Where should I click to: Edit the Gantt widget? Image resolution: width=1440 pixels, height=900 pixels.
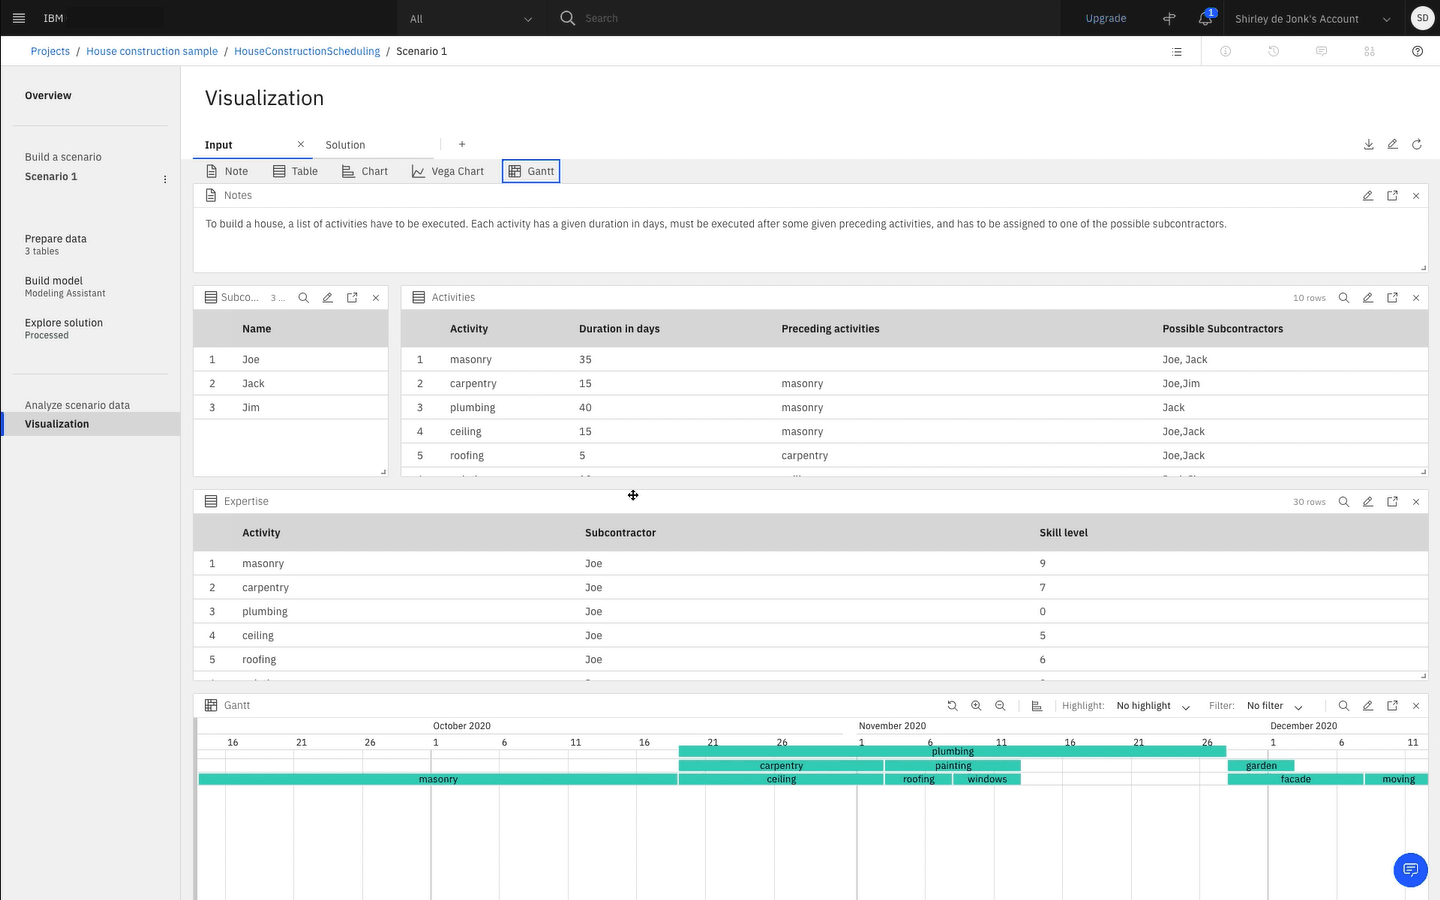[x=1368, y=706]
